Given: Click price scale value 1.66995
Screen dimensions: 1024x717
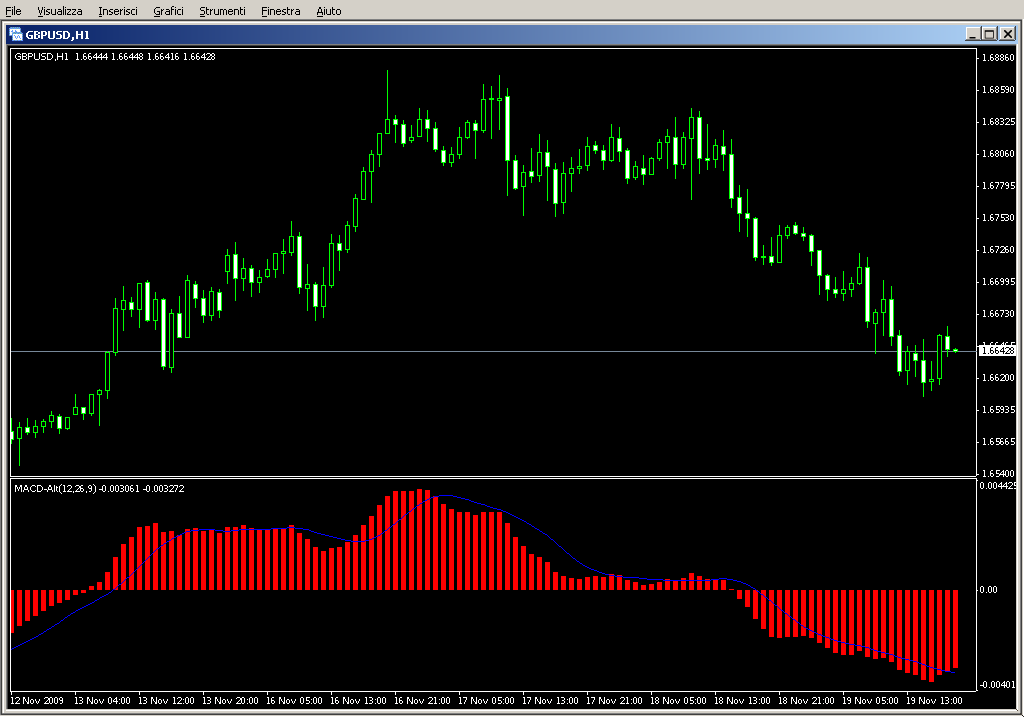Looking at the screenshot, I should point(999,281).
